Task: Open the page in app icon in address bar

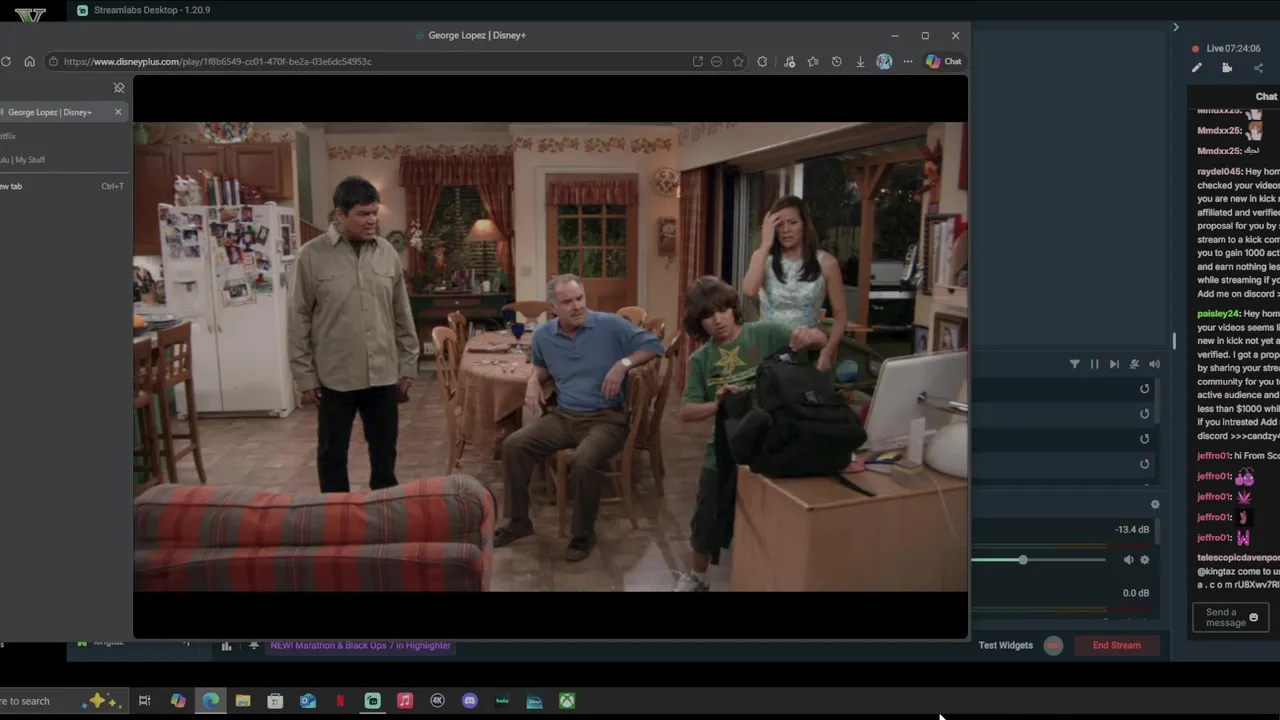Action: pyautogui.click(x=697, y=61)
